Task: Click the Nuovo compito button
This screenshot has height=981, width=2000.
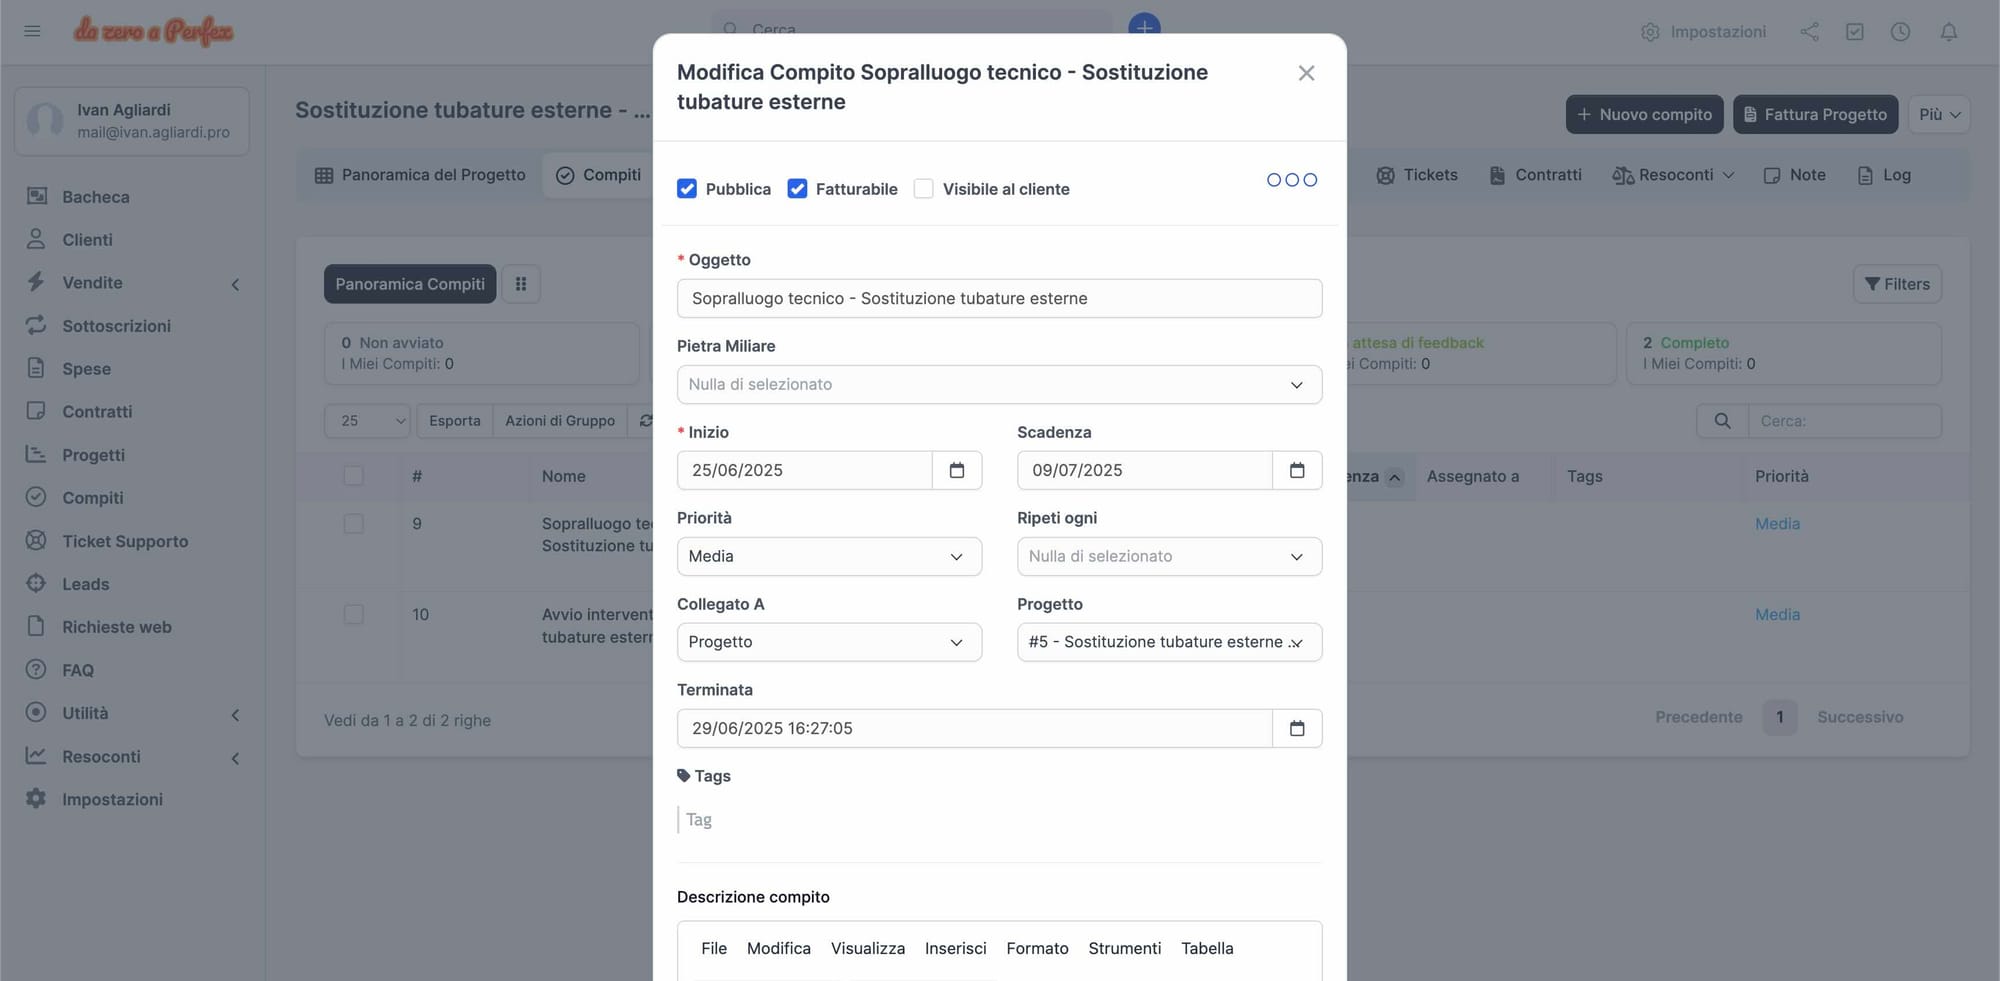Action: 1644,115
